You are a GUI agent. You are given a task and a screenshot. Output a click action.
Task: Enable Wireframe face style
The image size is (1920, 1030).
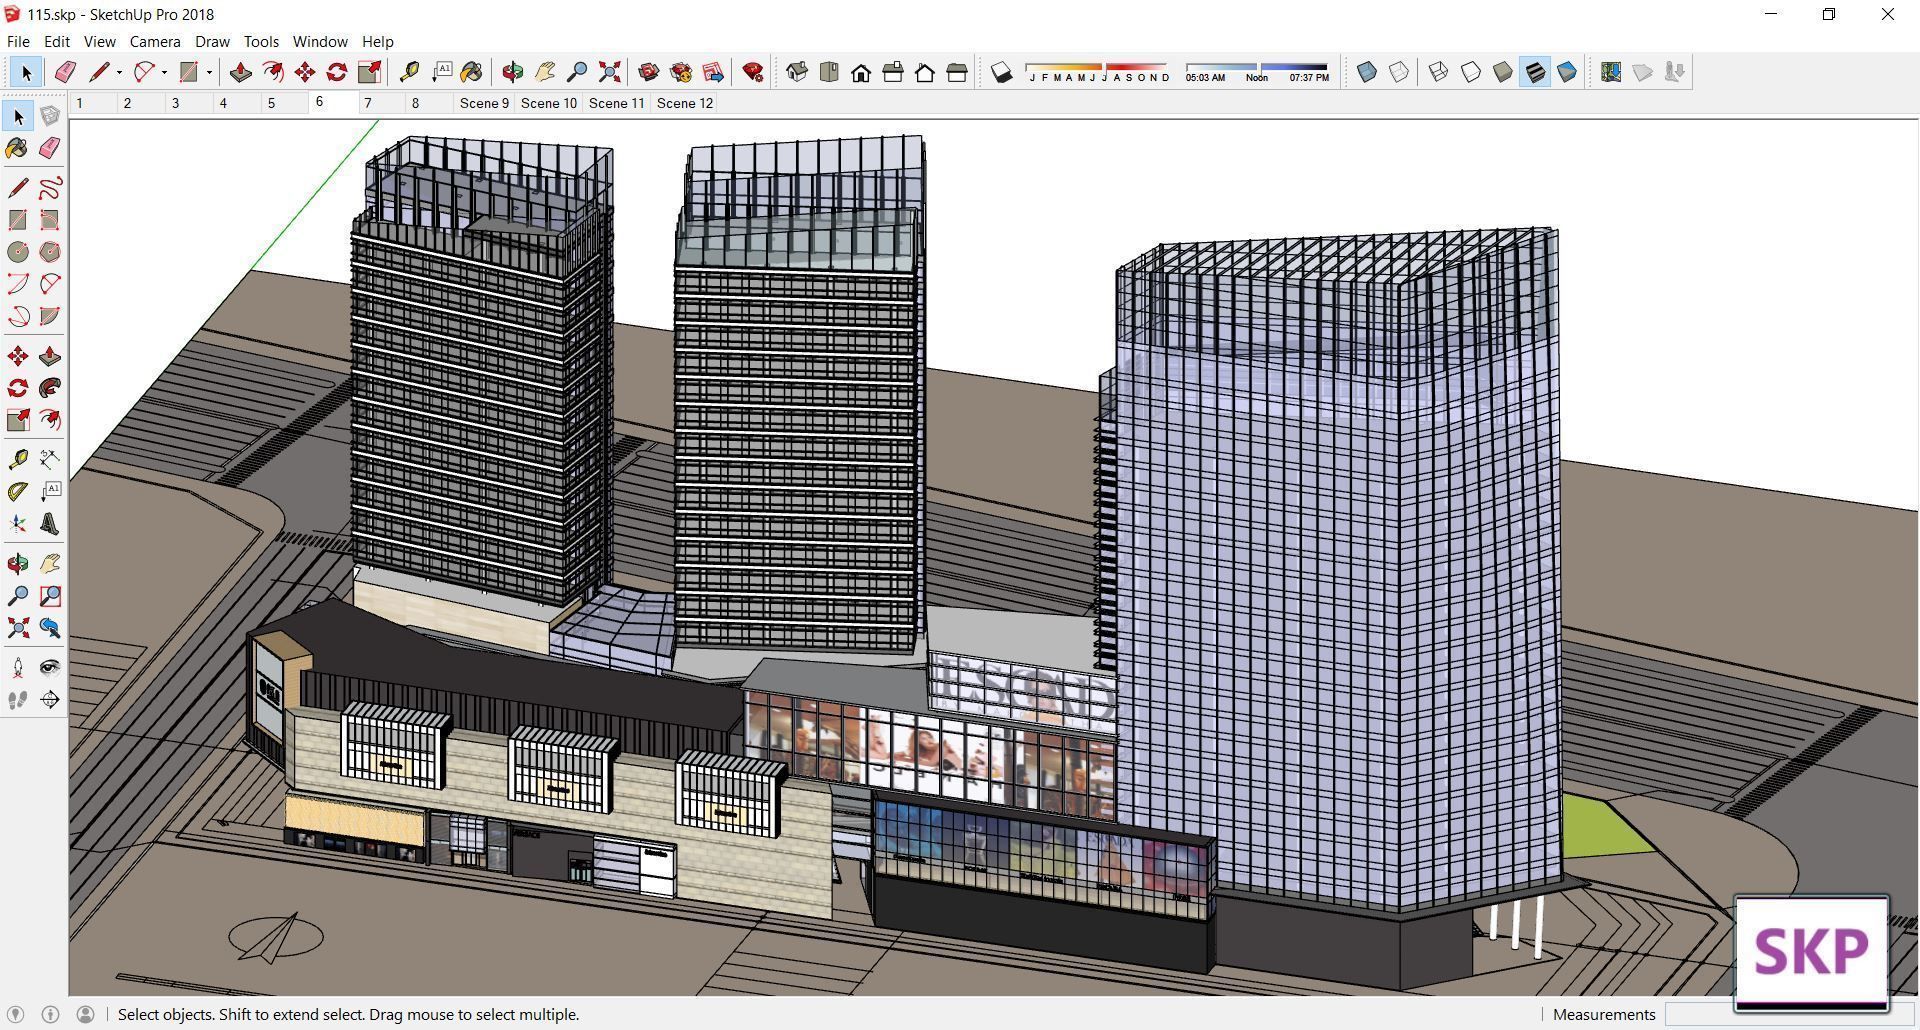(1439, 72)
